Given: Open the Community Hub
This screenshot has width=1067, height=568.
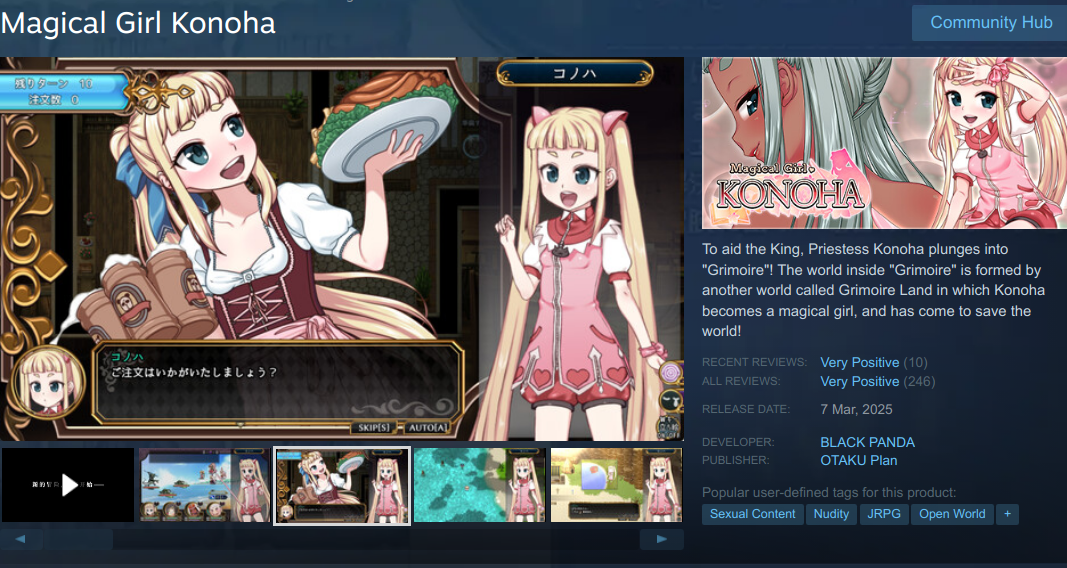Looking at the screenshot, I should tap(991, 22).
